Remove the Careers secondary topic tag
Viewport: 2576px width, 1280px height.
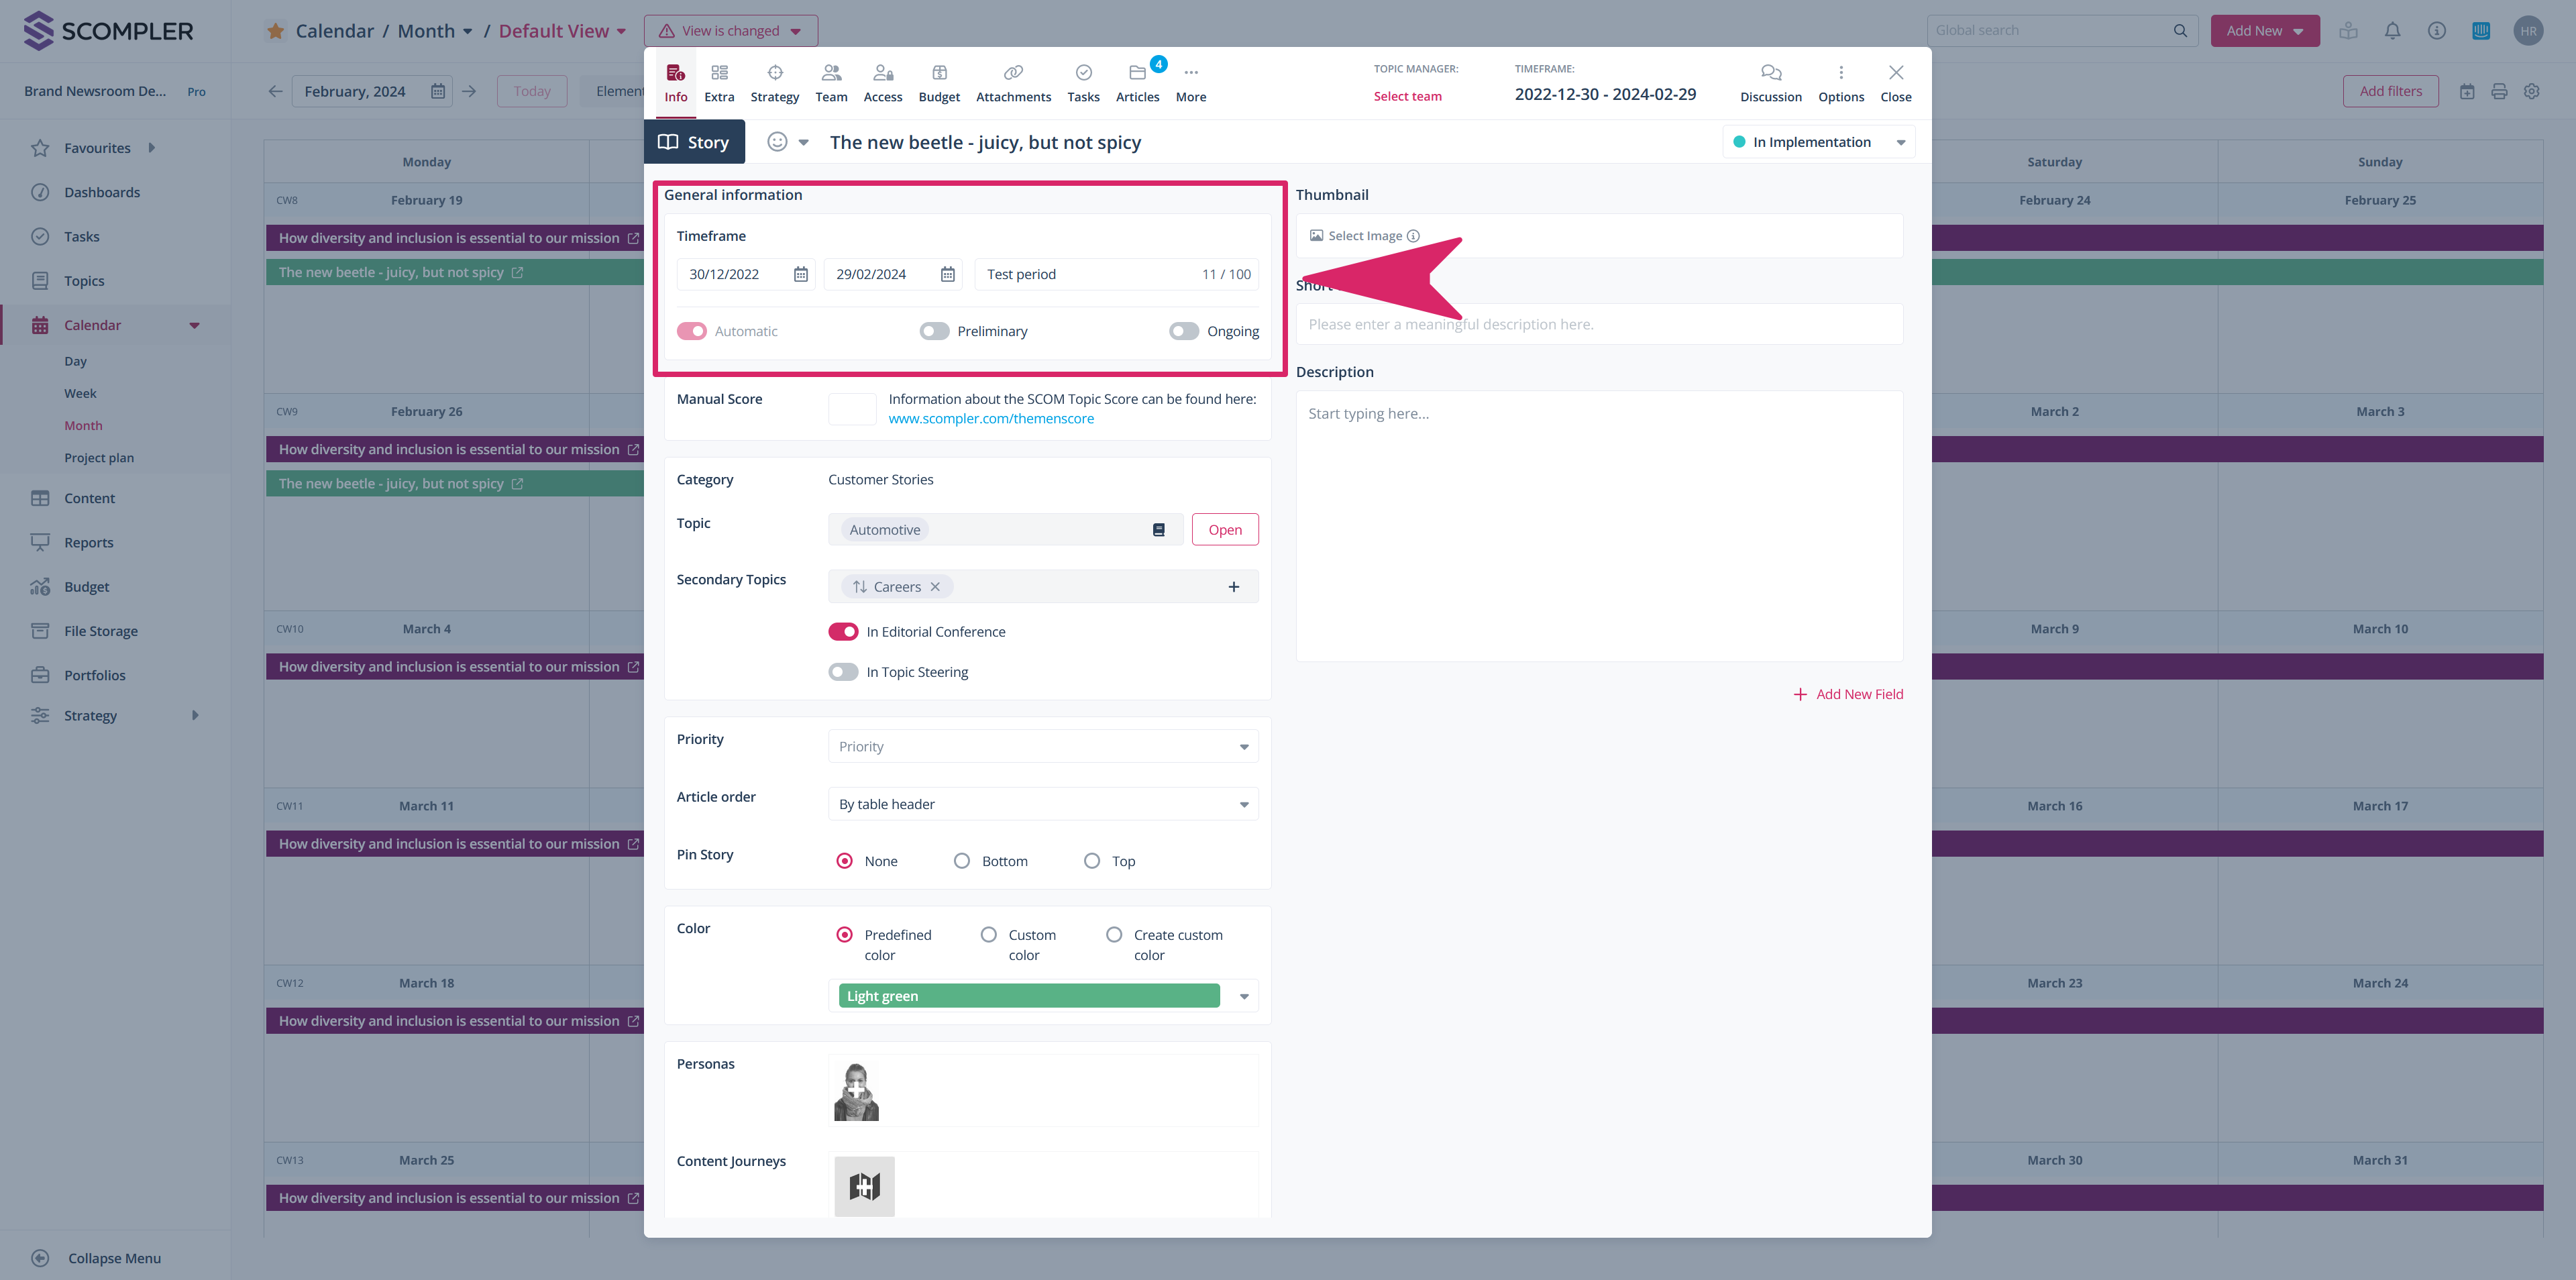(x=935, y=587)
